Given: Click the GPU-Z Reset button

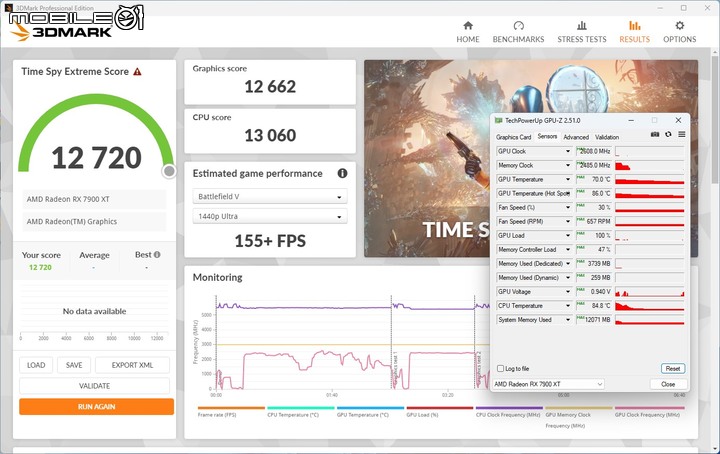Looking at the screenshot, I should pos(673,368).
